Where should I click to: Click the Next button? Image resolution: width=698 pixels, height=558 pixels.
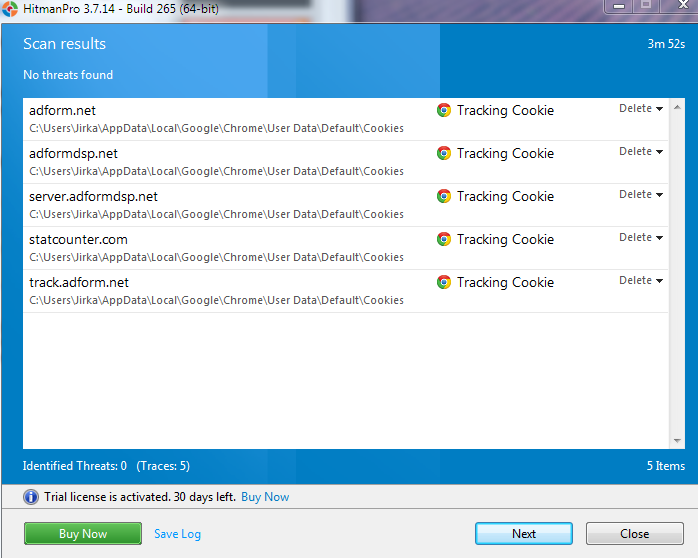(524, 534)
